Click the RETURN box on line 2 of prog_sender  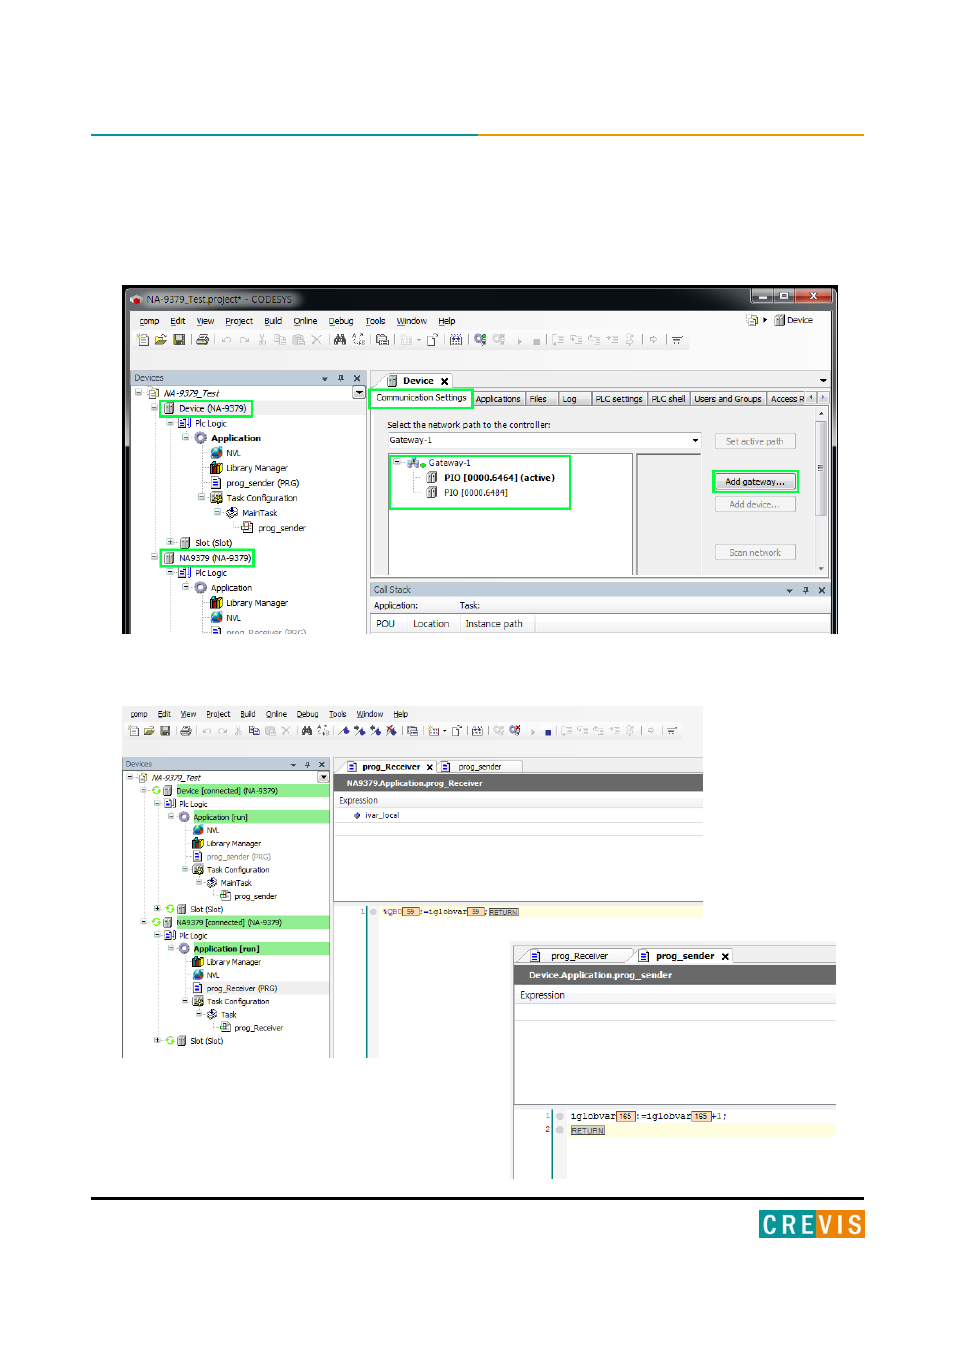[x=588, y=1131]
